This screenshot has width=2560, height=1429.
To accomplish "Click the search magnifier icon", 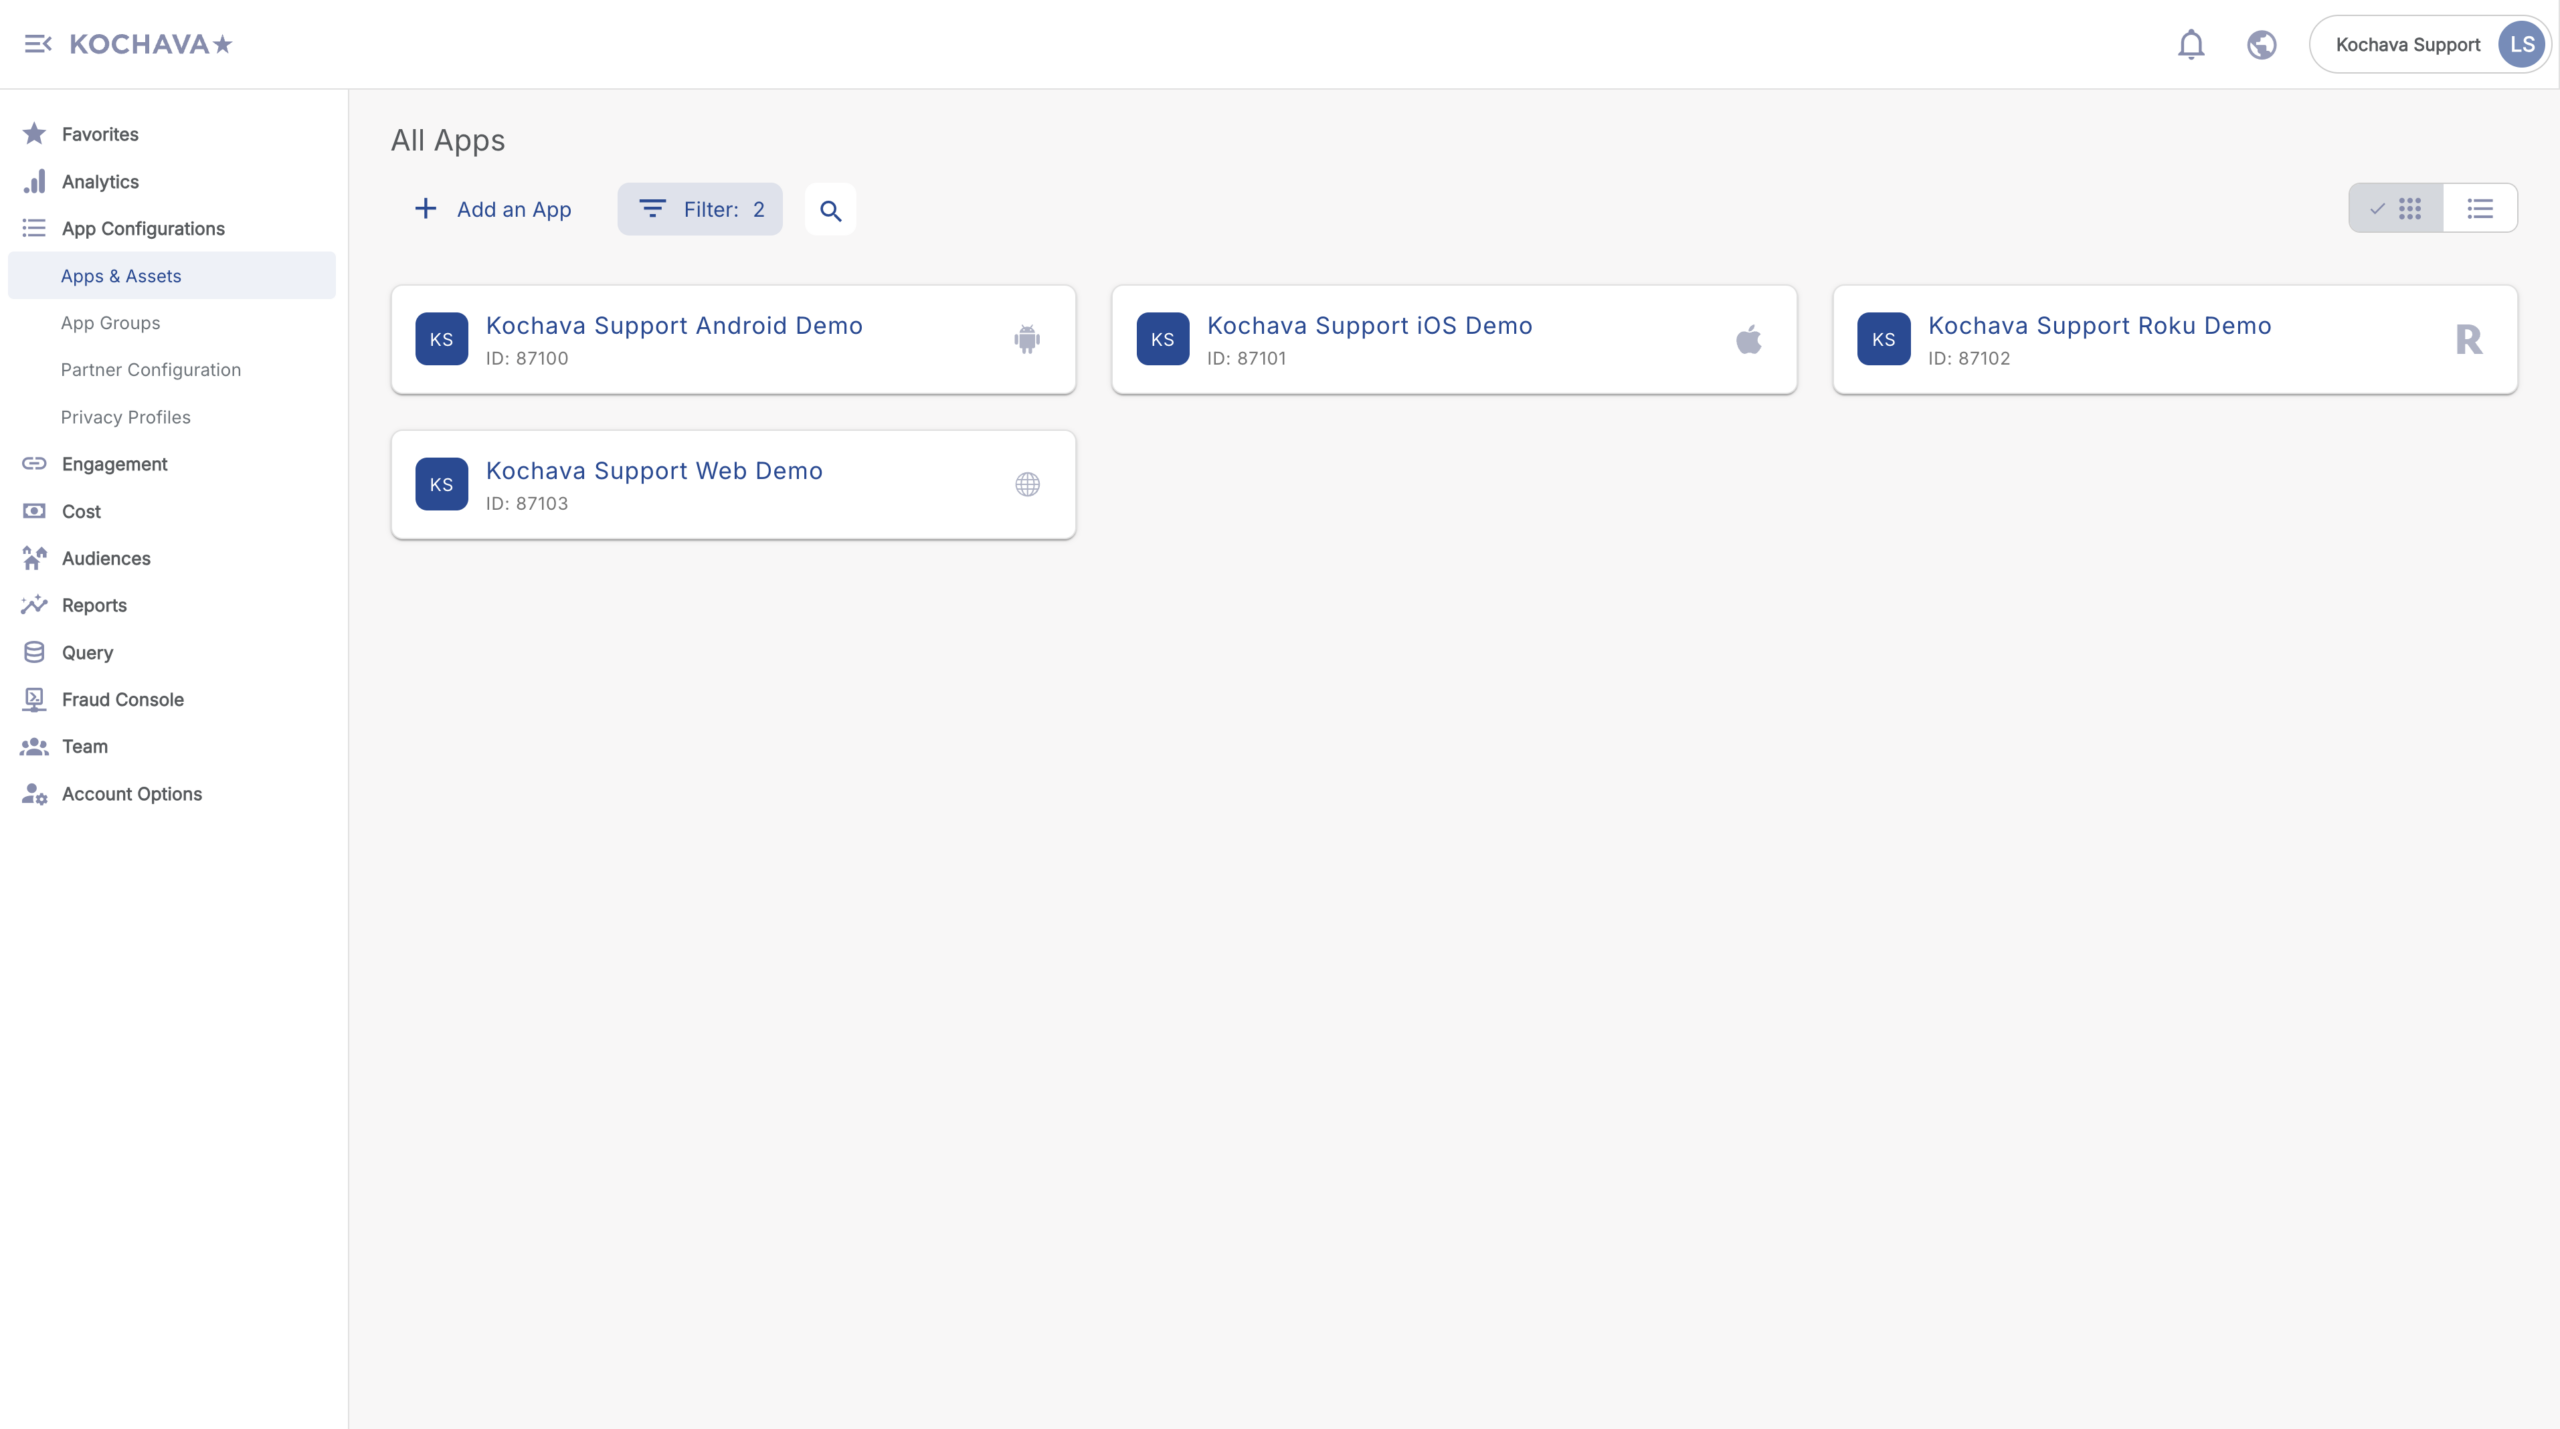I will (830, 210).
